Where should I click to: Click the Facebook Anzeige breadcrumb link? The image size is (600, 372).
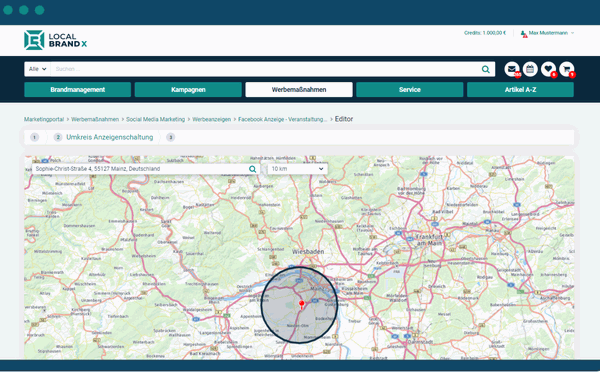[283, 119]
